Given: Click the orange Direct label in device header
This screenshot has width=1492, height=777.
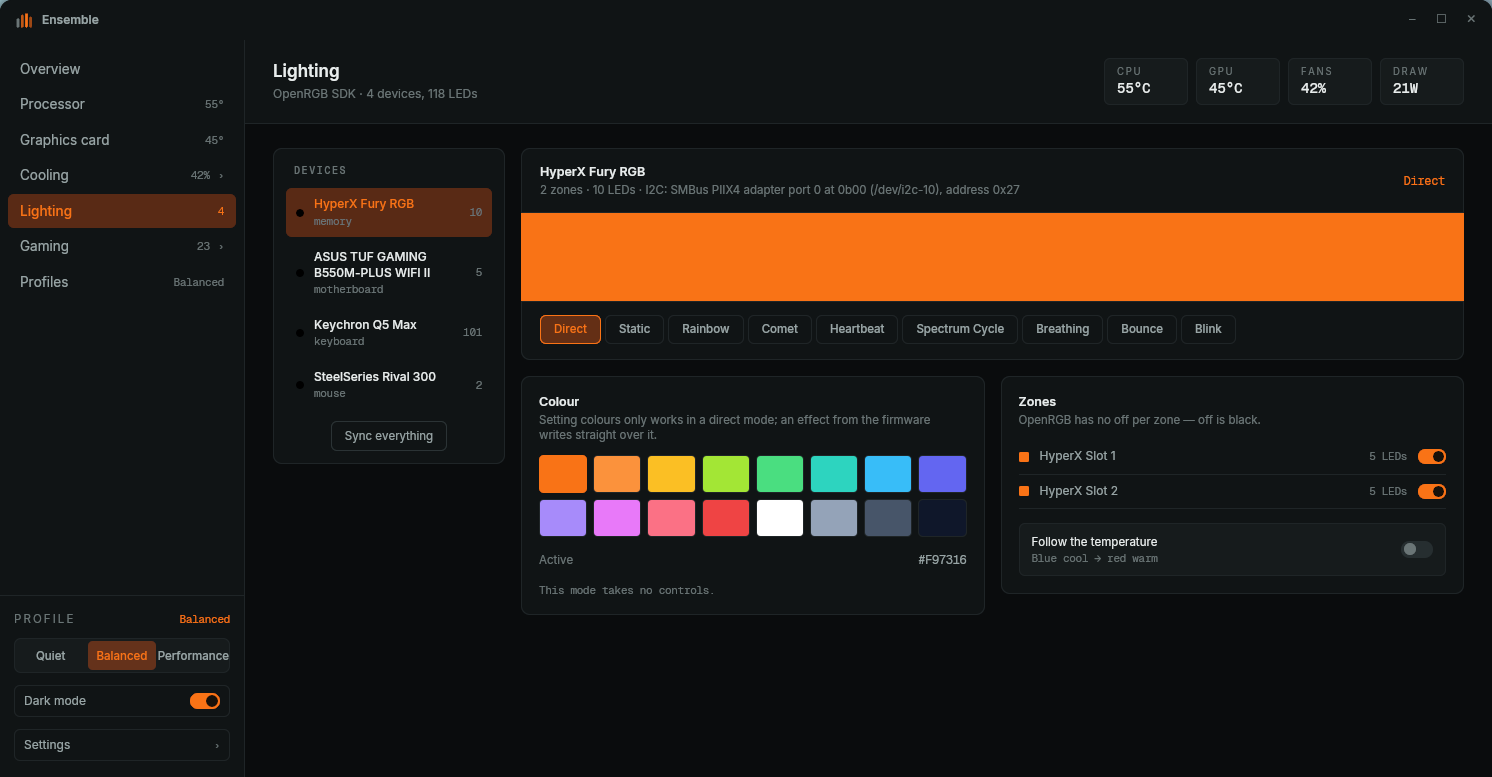Looking at the screenshot, I should coord(1424,181).
